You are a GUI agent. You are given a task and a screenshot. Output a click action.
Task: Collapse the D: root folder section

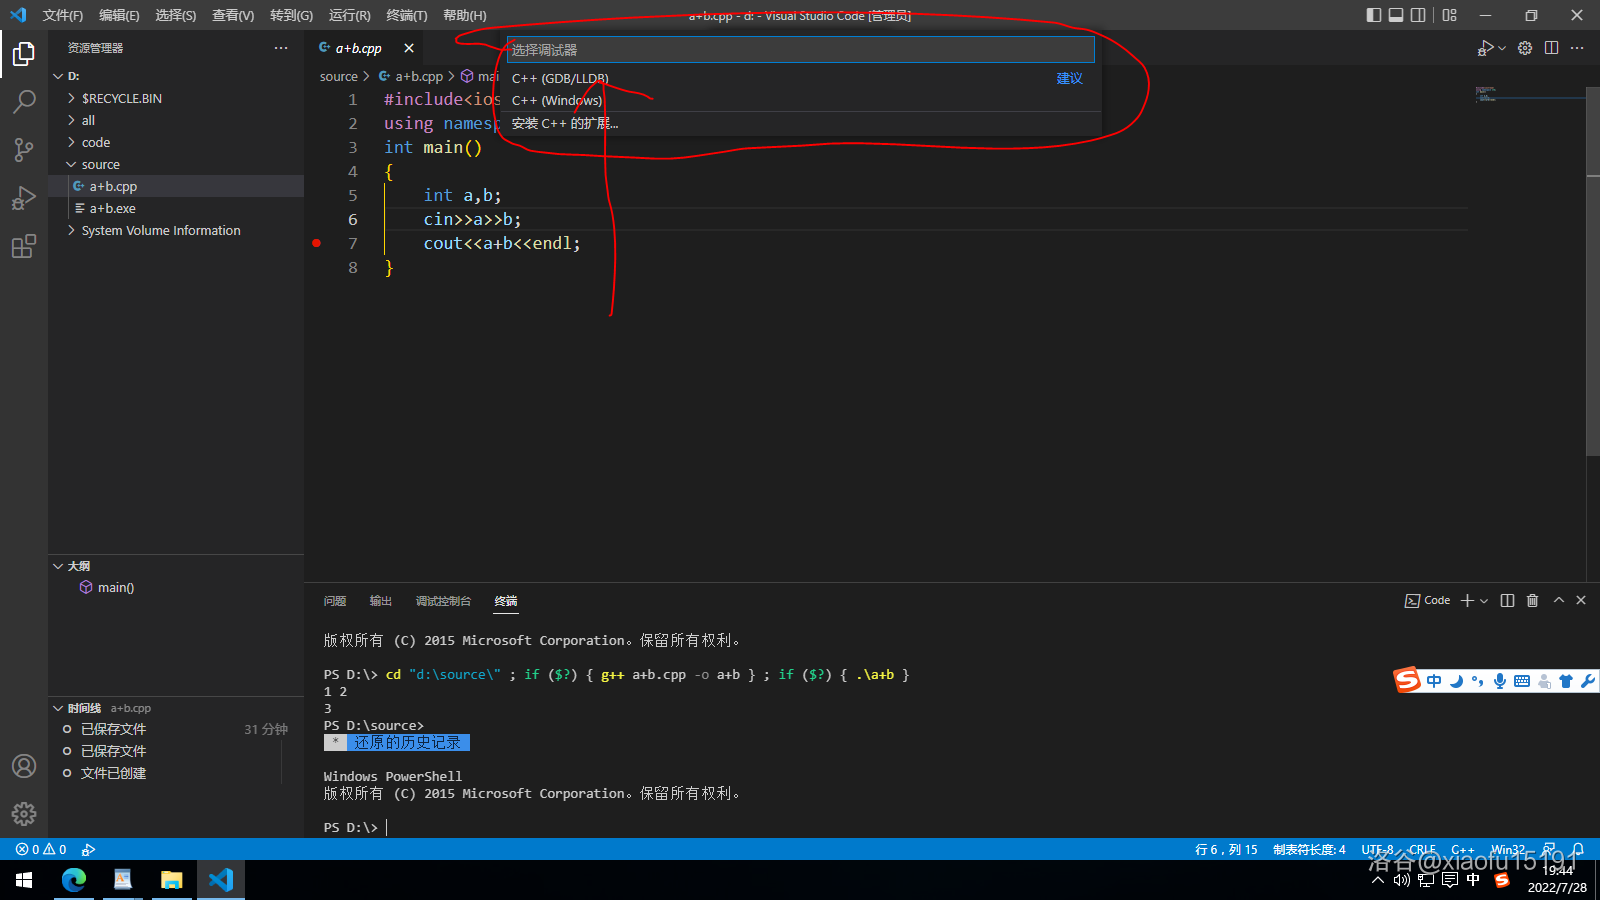176,76
